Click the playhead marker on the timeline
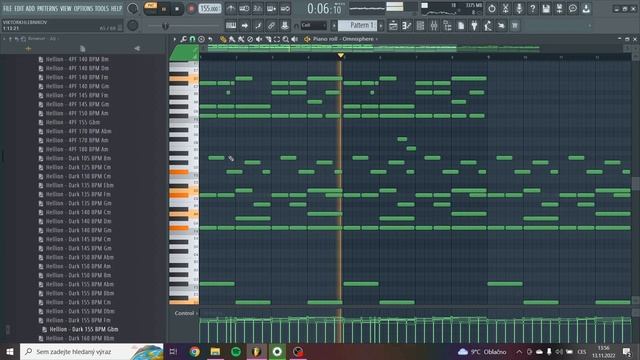The image size is (640, 360). [340, 56]
